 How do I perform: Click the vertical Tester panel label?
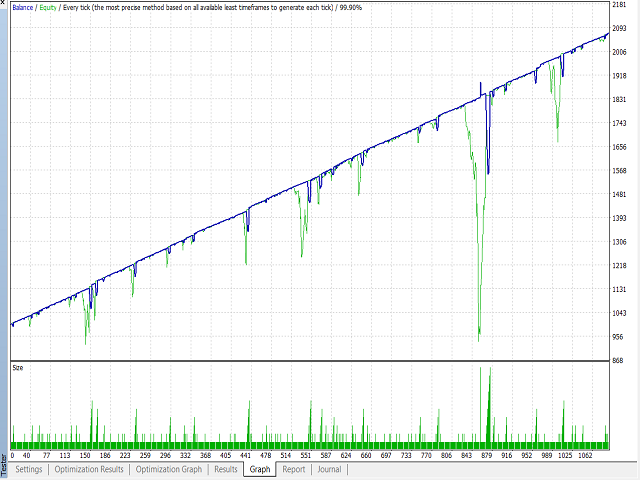(x=4, y=465)
